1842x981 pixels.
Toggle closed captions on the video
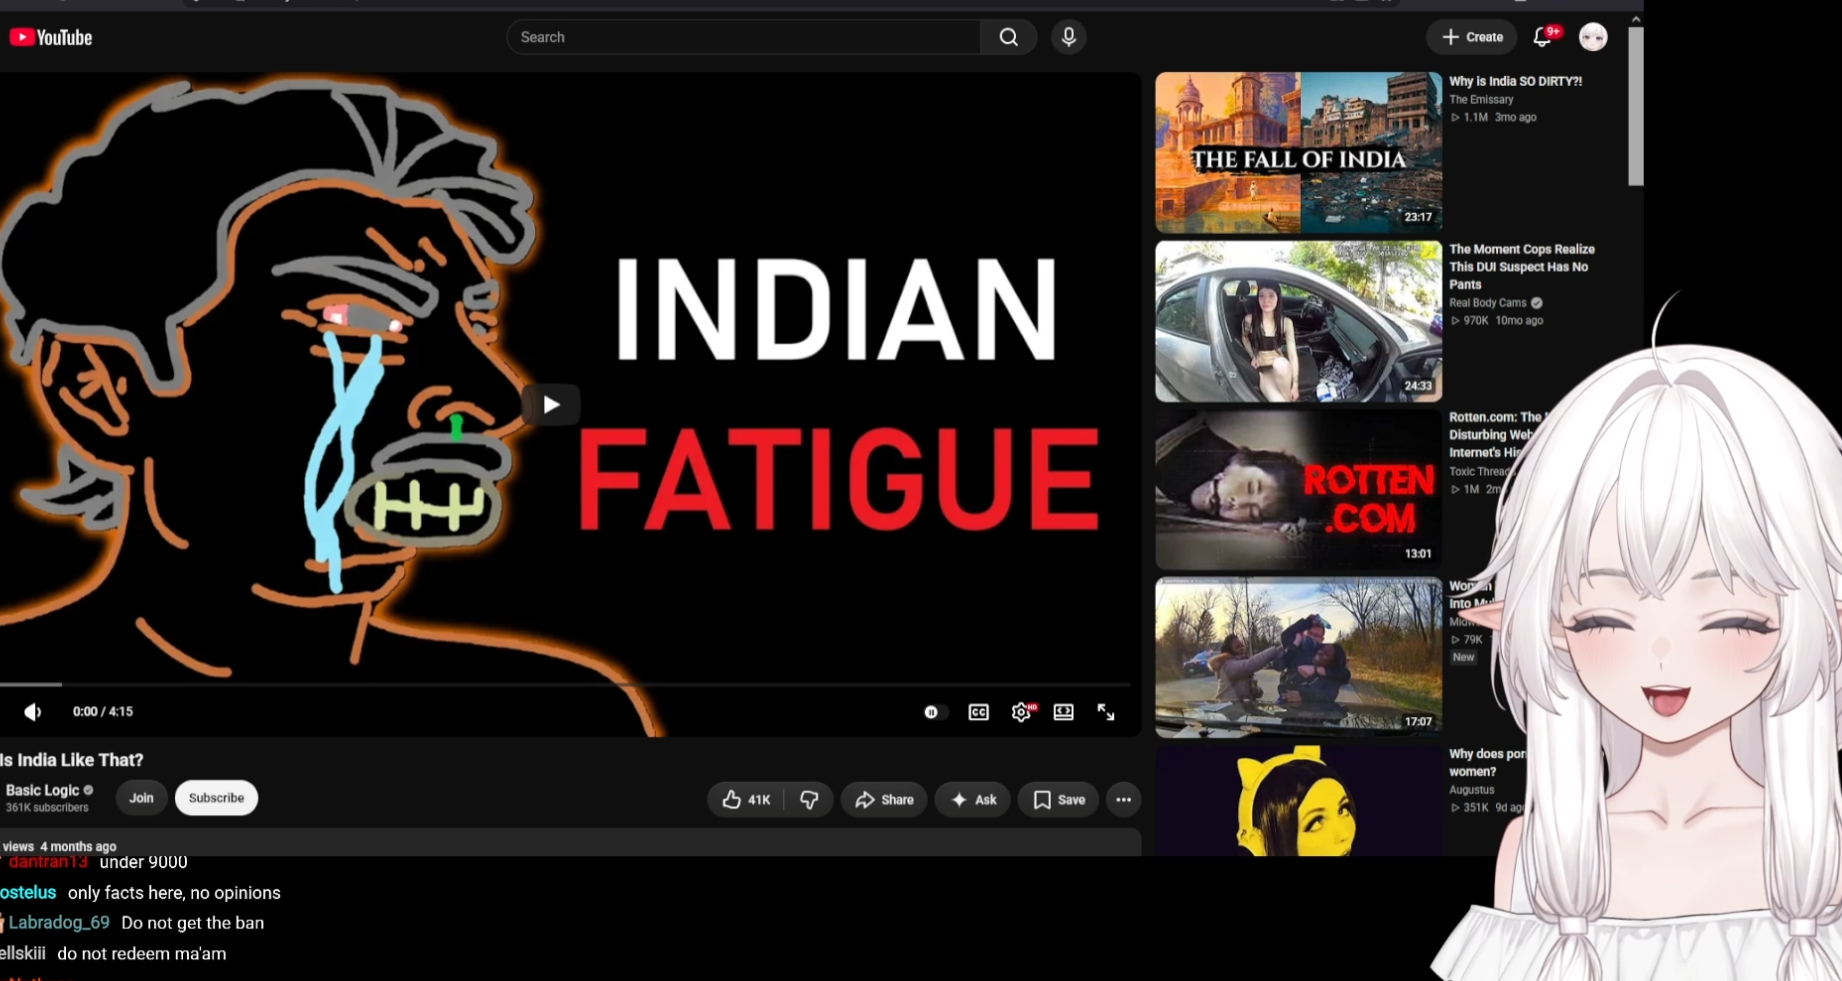click(x=978, y=712)
